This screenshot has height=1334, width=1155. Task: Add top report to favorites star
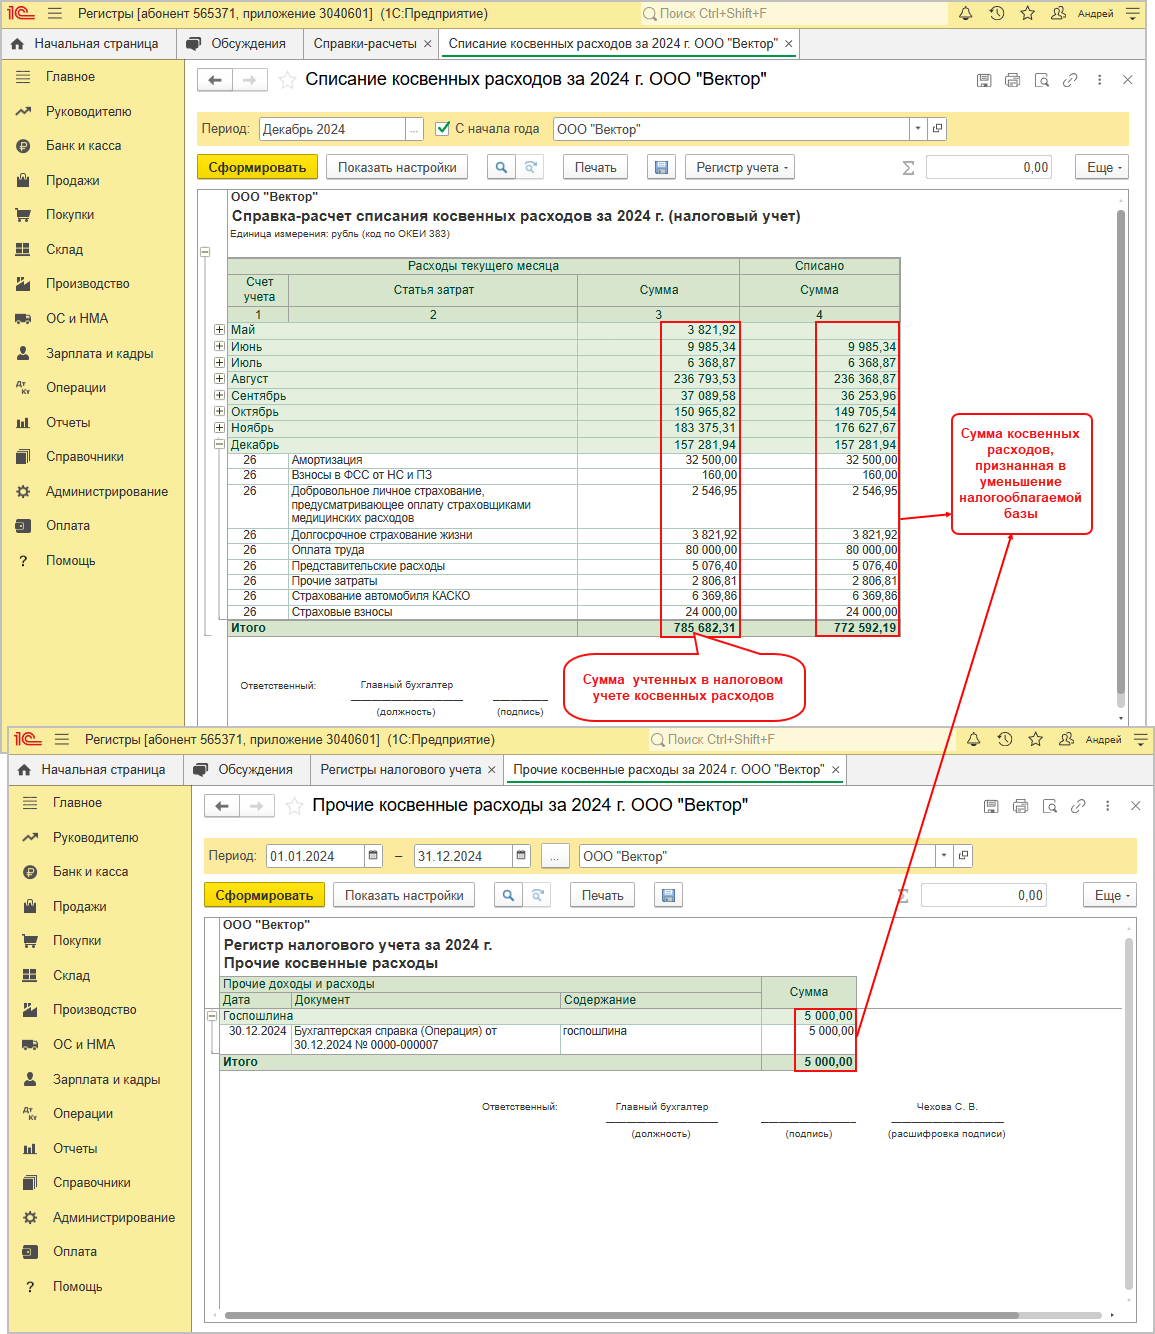pos(287,80)
